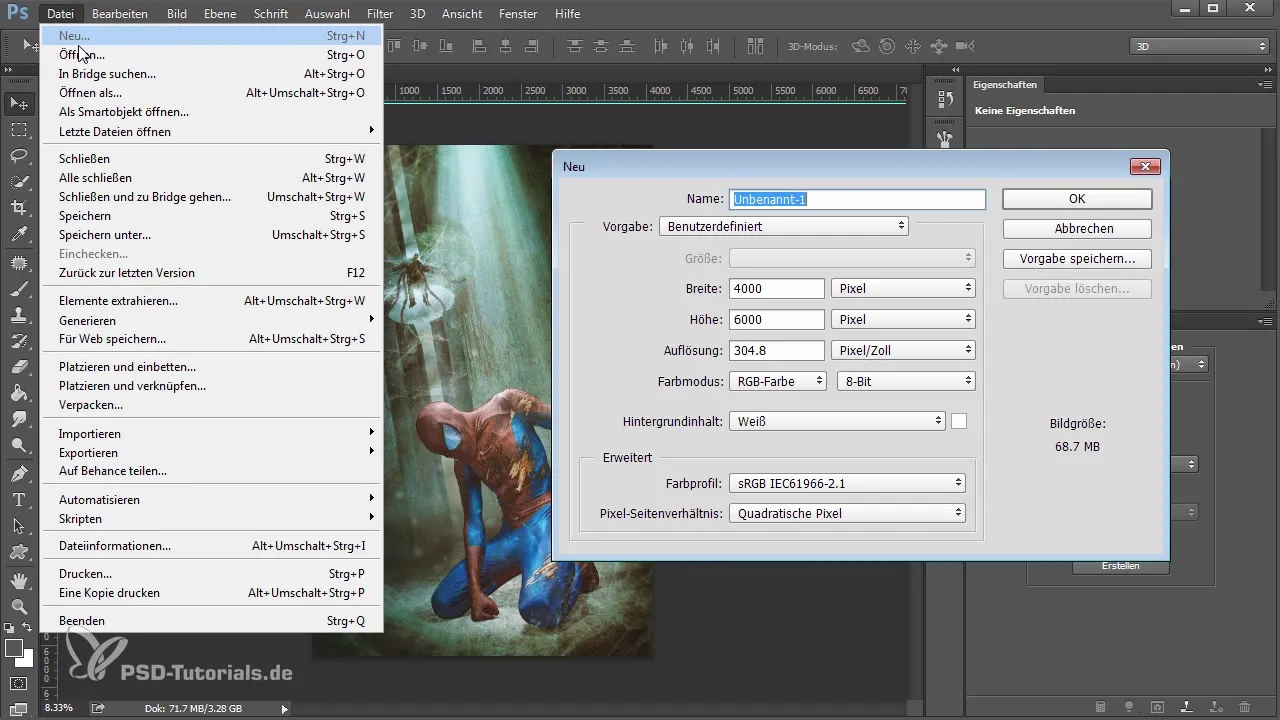Open the Pixel-Seitenverhältnis dropdown
Screen dimensions: 1280x720
(x=847, y=513)
